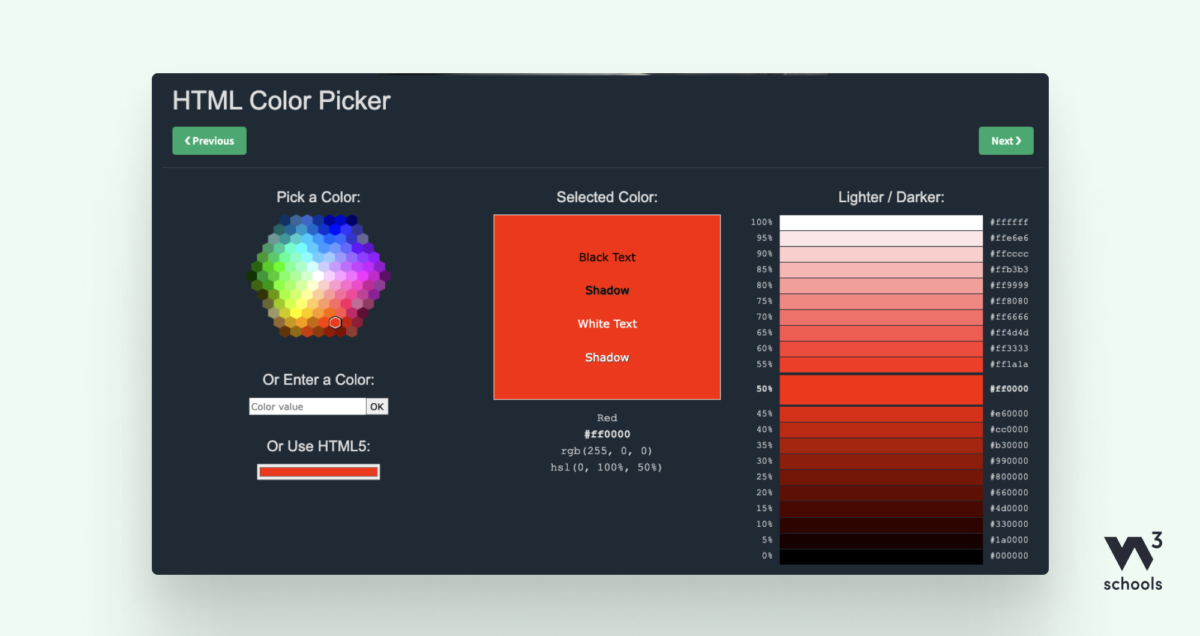Choose the 90% lighter shade #ffcccc
This screenshot has height=636, width=1200.
pyautogui.click(x=881, y=254)
